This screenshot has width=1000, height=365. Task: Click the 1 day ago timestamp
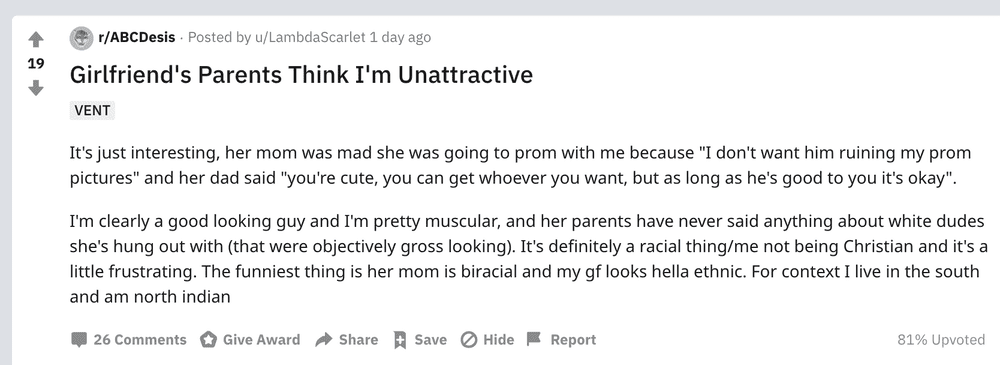(x=400, y=37)
